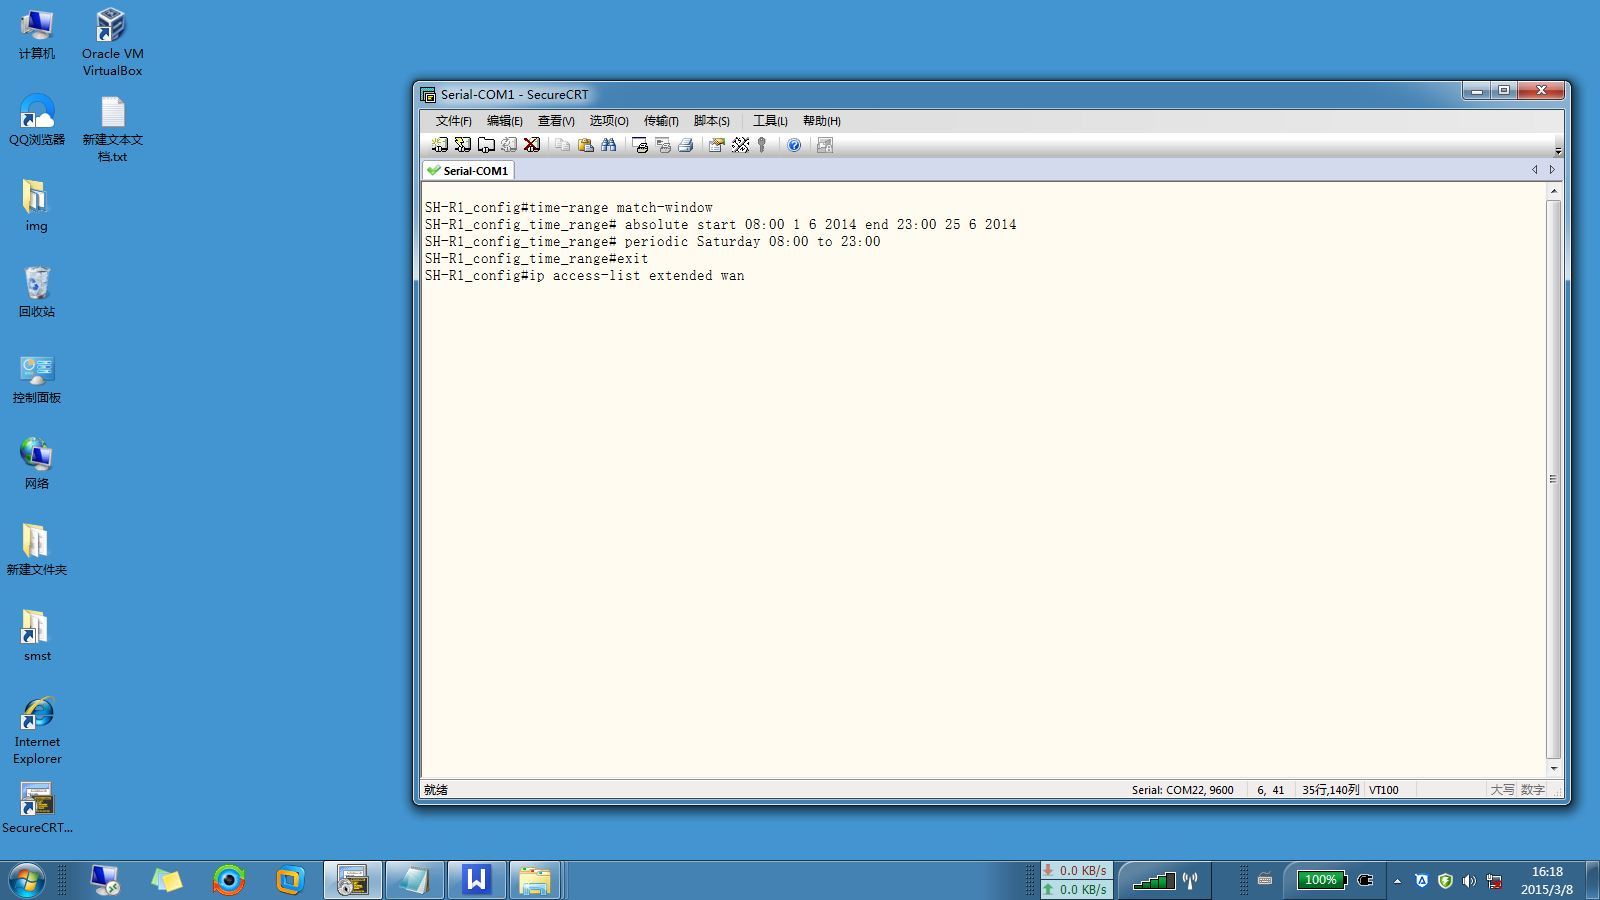Show hidden tray icons arrow
This screenshot has width=1600, height=900.
click(1397, 881)
